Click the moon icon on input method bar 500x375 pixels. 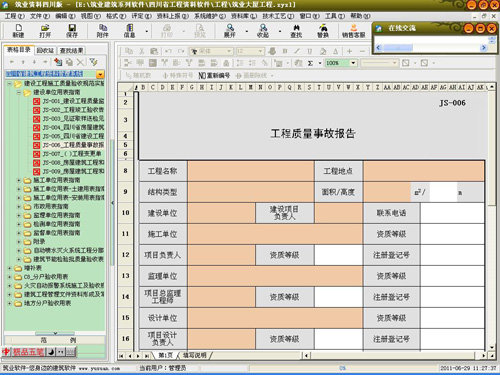pos(51,352)
